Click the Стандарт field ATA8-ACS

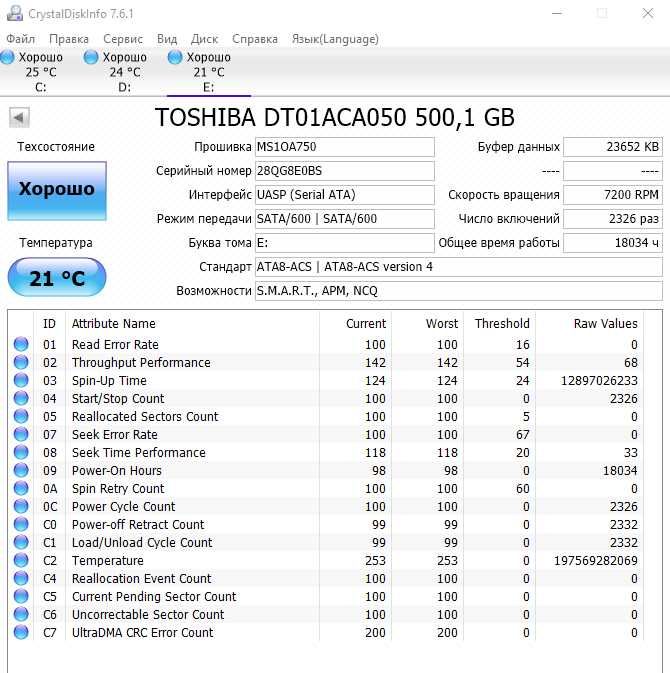point(459,267)
